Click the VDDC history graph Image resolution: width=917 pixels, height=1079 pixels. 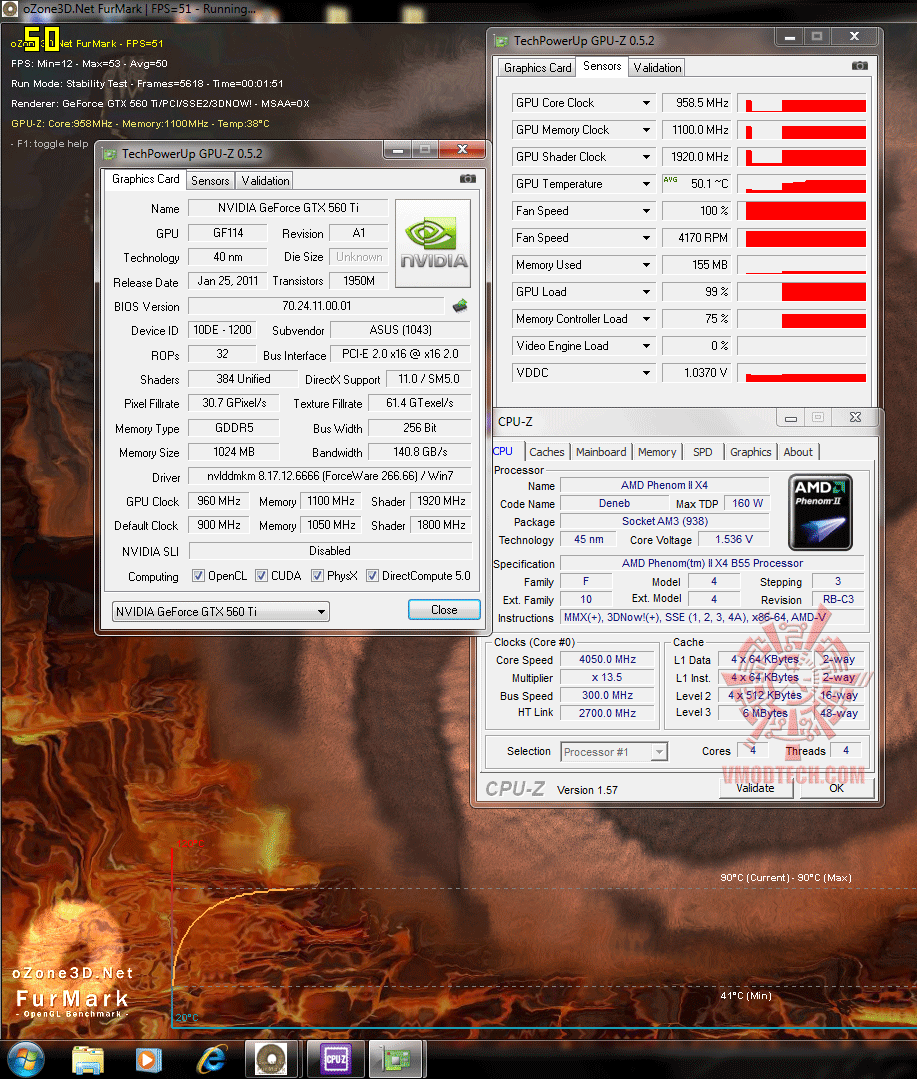[x=801, y=373]
